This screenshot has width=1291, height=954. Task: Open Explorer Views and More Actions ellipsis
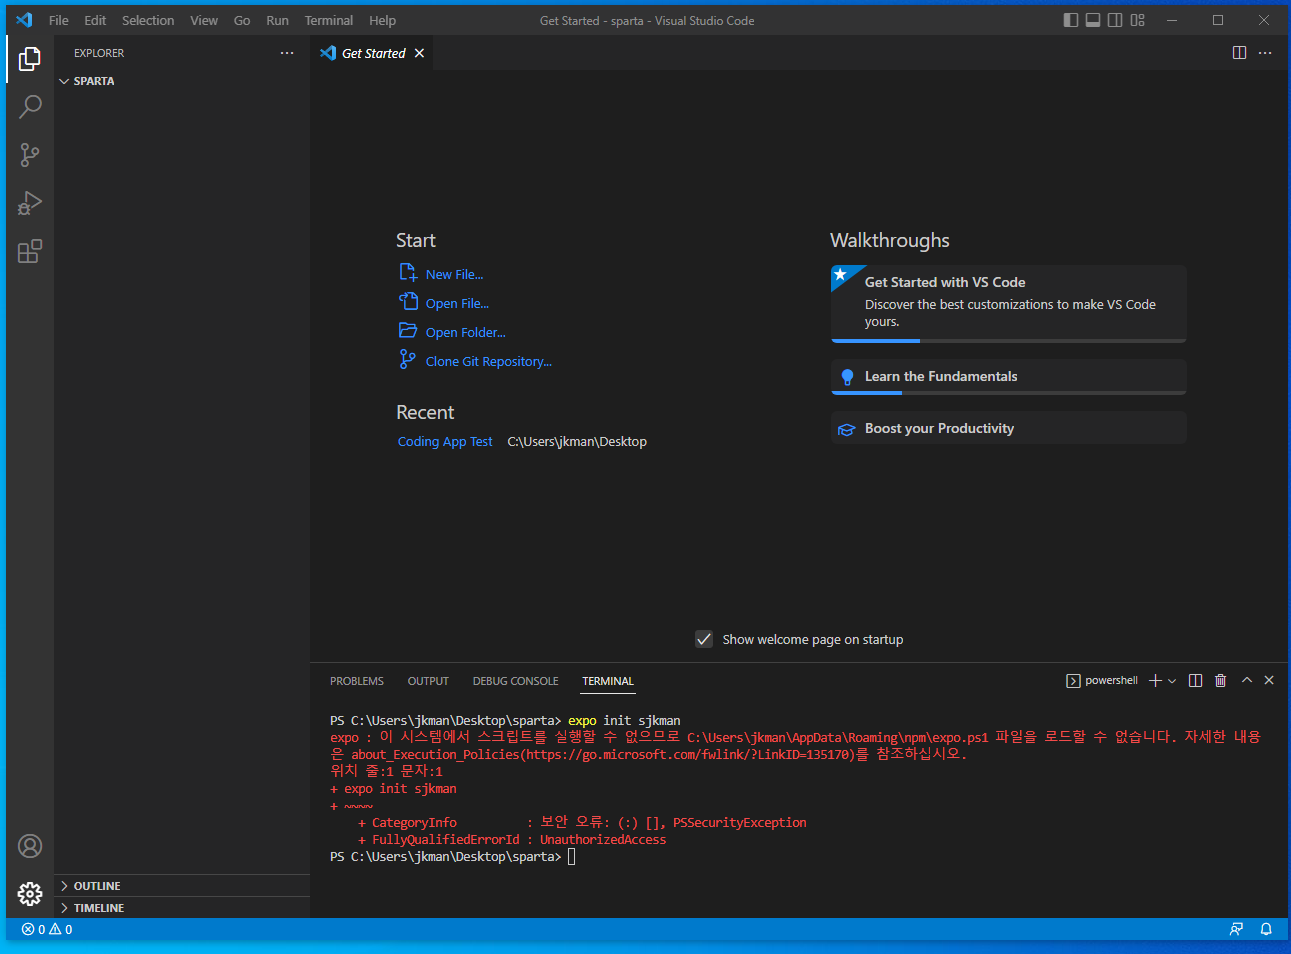[x=287, y=53]
